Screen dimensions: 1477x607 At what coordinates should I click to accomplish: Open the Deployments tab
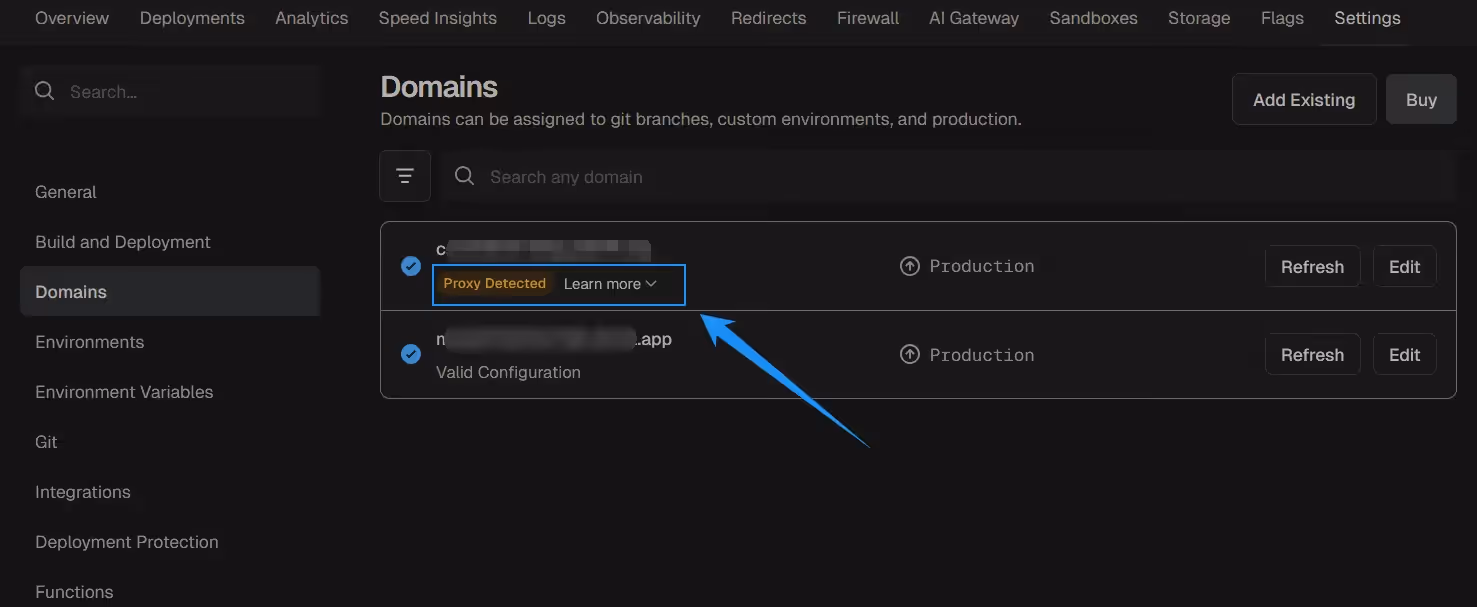(192, 18)
